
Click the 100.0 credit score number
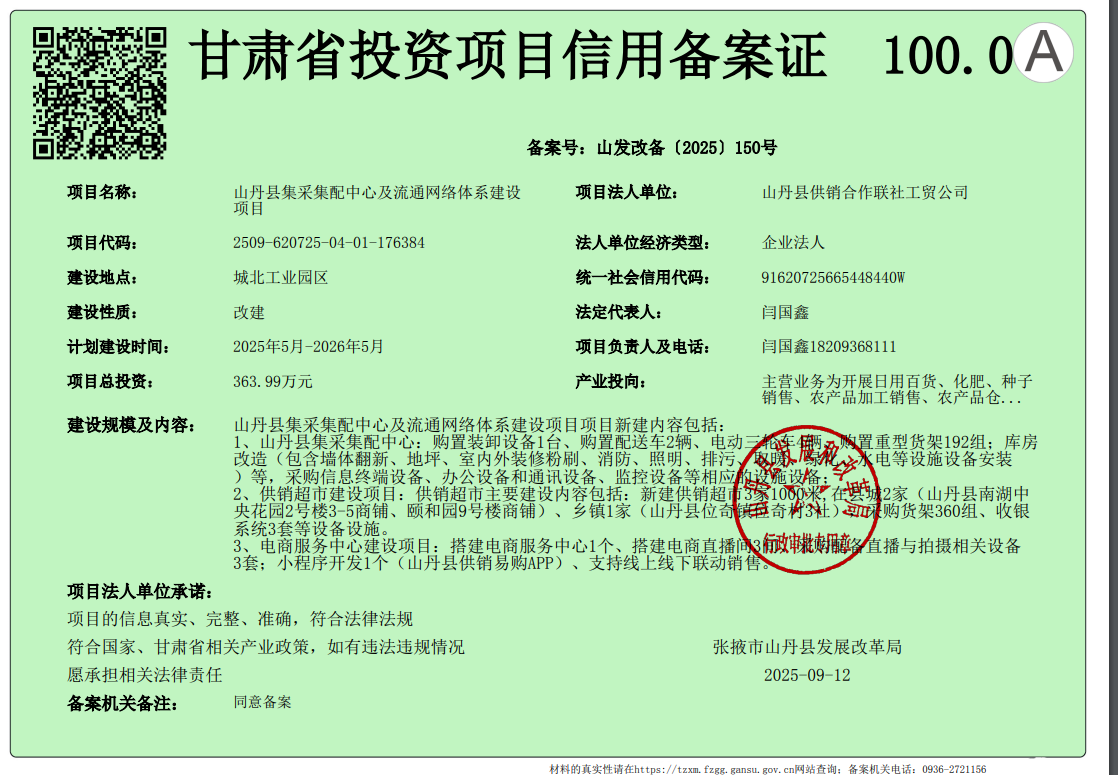(948, 57)
